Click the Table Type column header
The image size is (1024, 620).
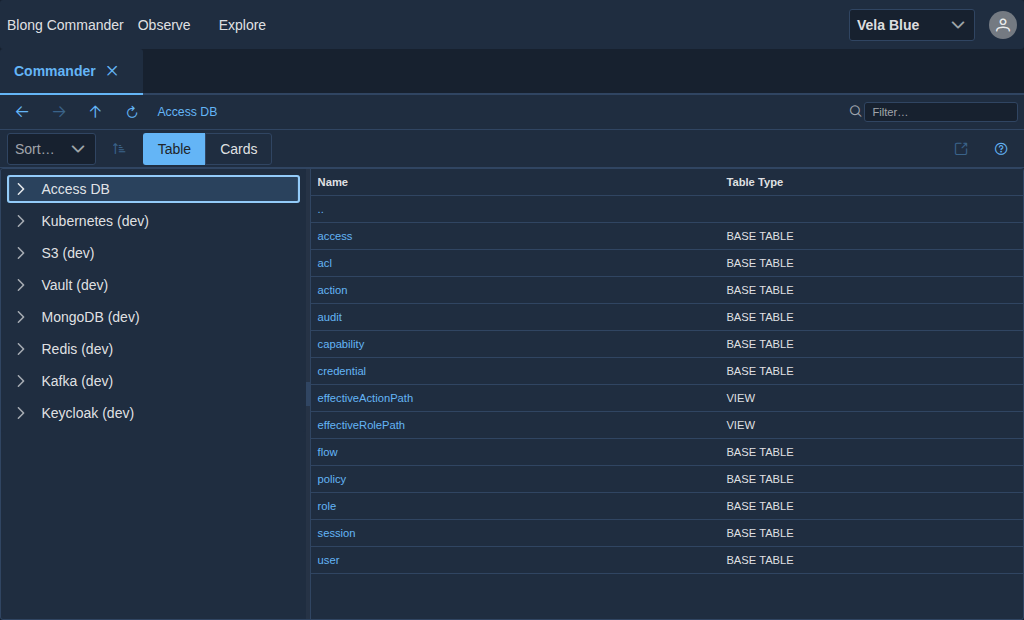(754, 182)
